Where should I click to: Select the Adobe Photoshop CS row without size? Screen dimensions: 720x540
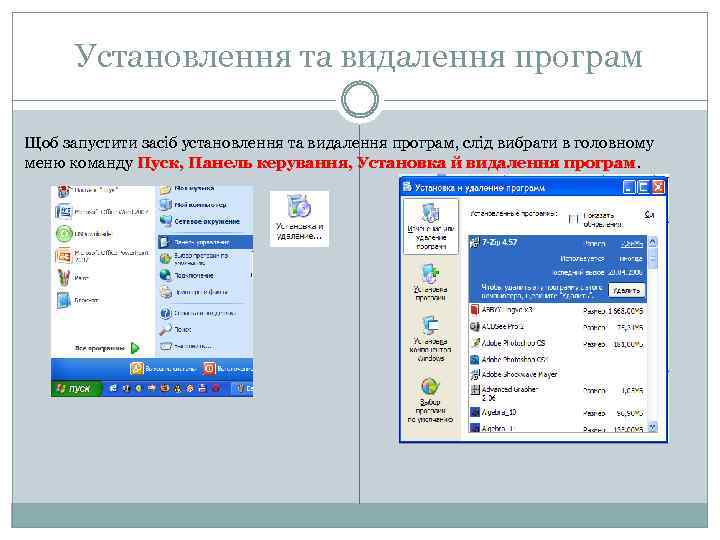coord(557,359)
